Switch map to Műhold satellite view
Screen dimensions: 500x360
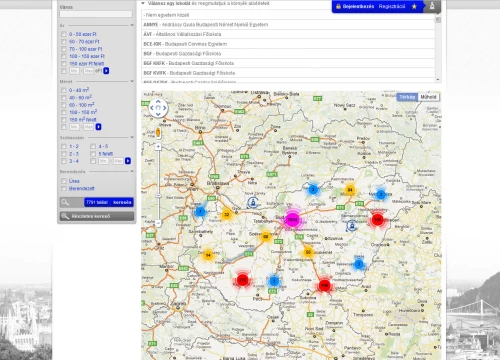point(428,97)
